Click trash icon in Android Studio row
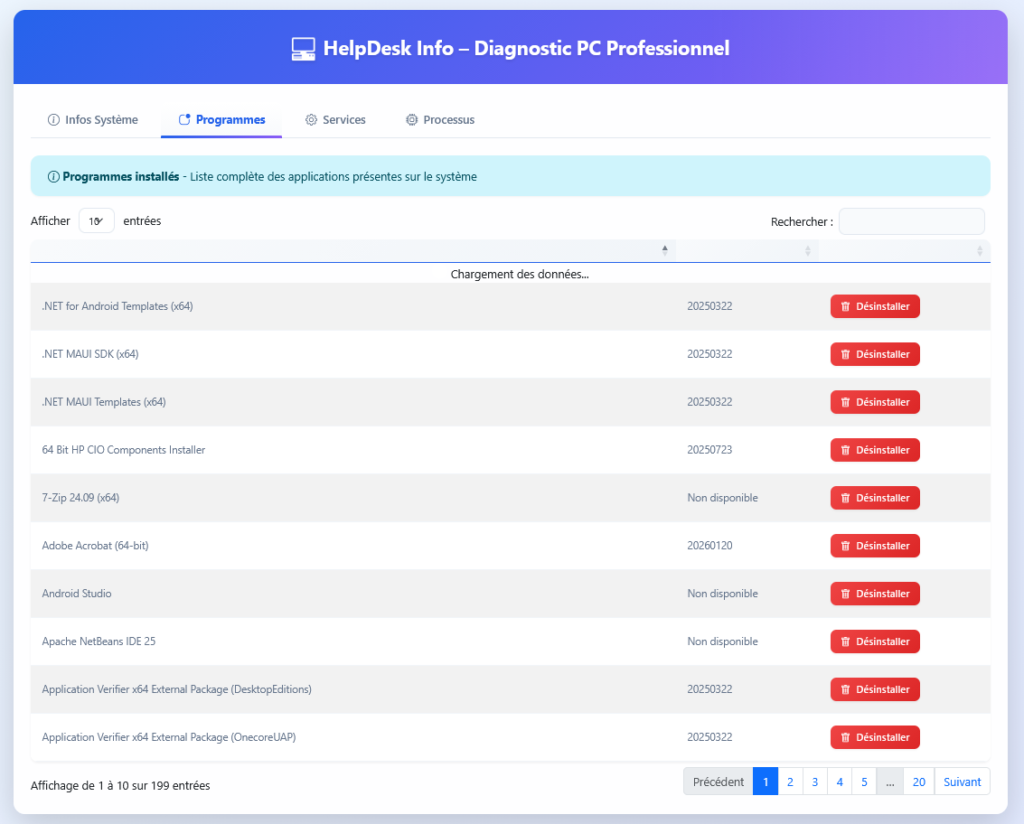The image size is (1024, 824). point(845,594)
